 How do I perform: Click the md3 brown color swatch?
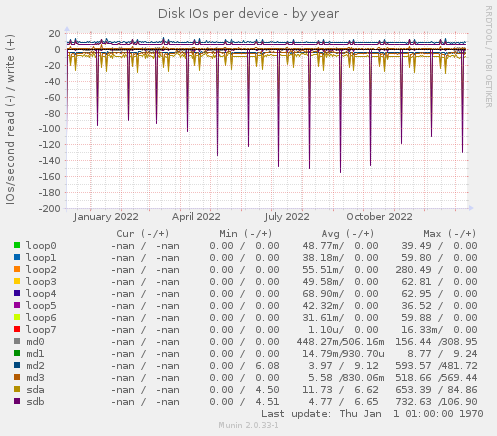pos(17,377)
